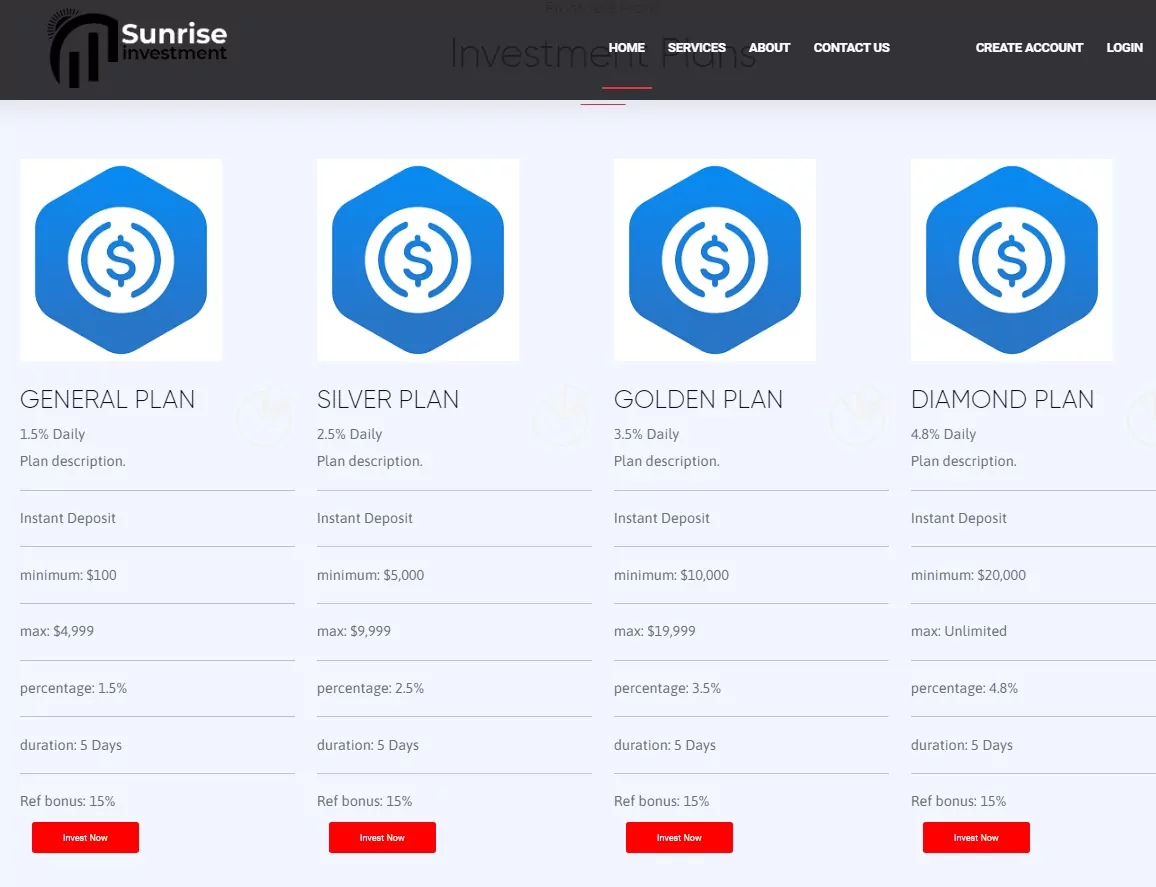Select the SILVER PLAN heading

click(388, 399)
